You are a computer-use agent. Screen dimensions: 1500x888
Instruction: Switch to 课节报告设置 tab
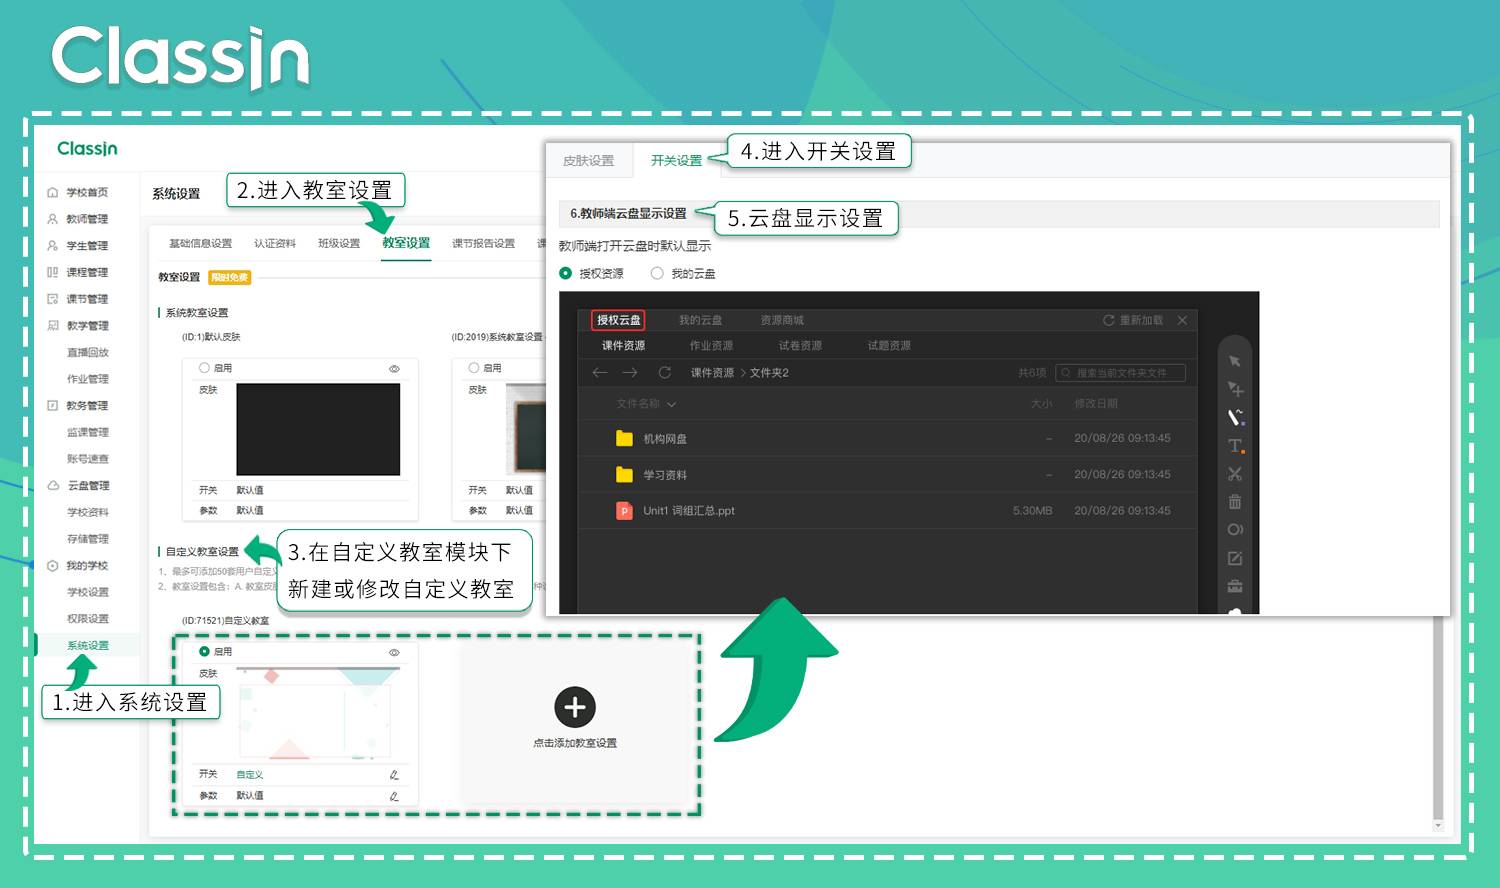(x=483, y=243)
